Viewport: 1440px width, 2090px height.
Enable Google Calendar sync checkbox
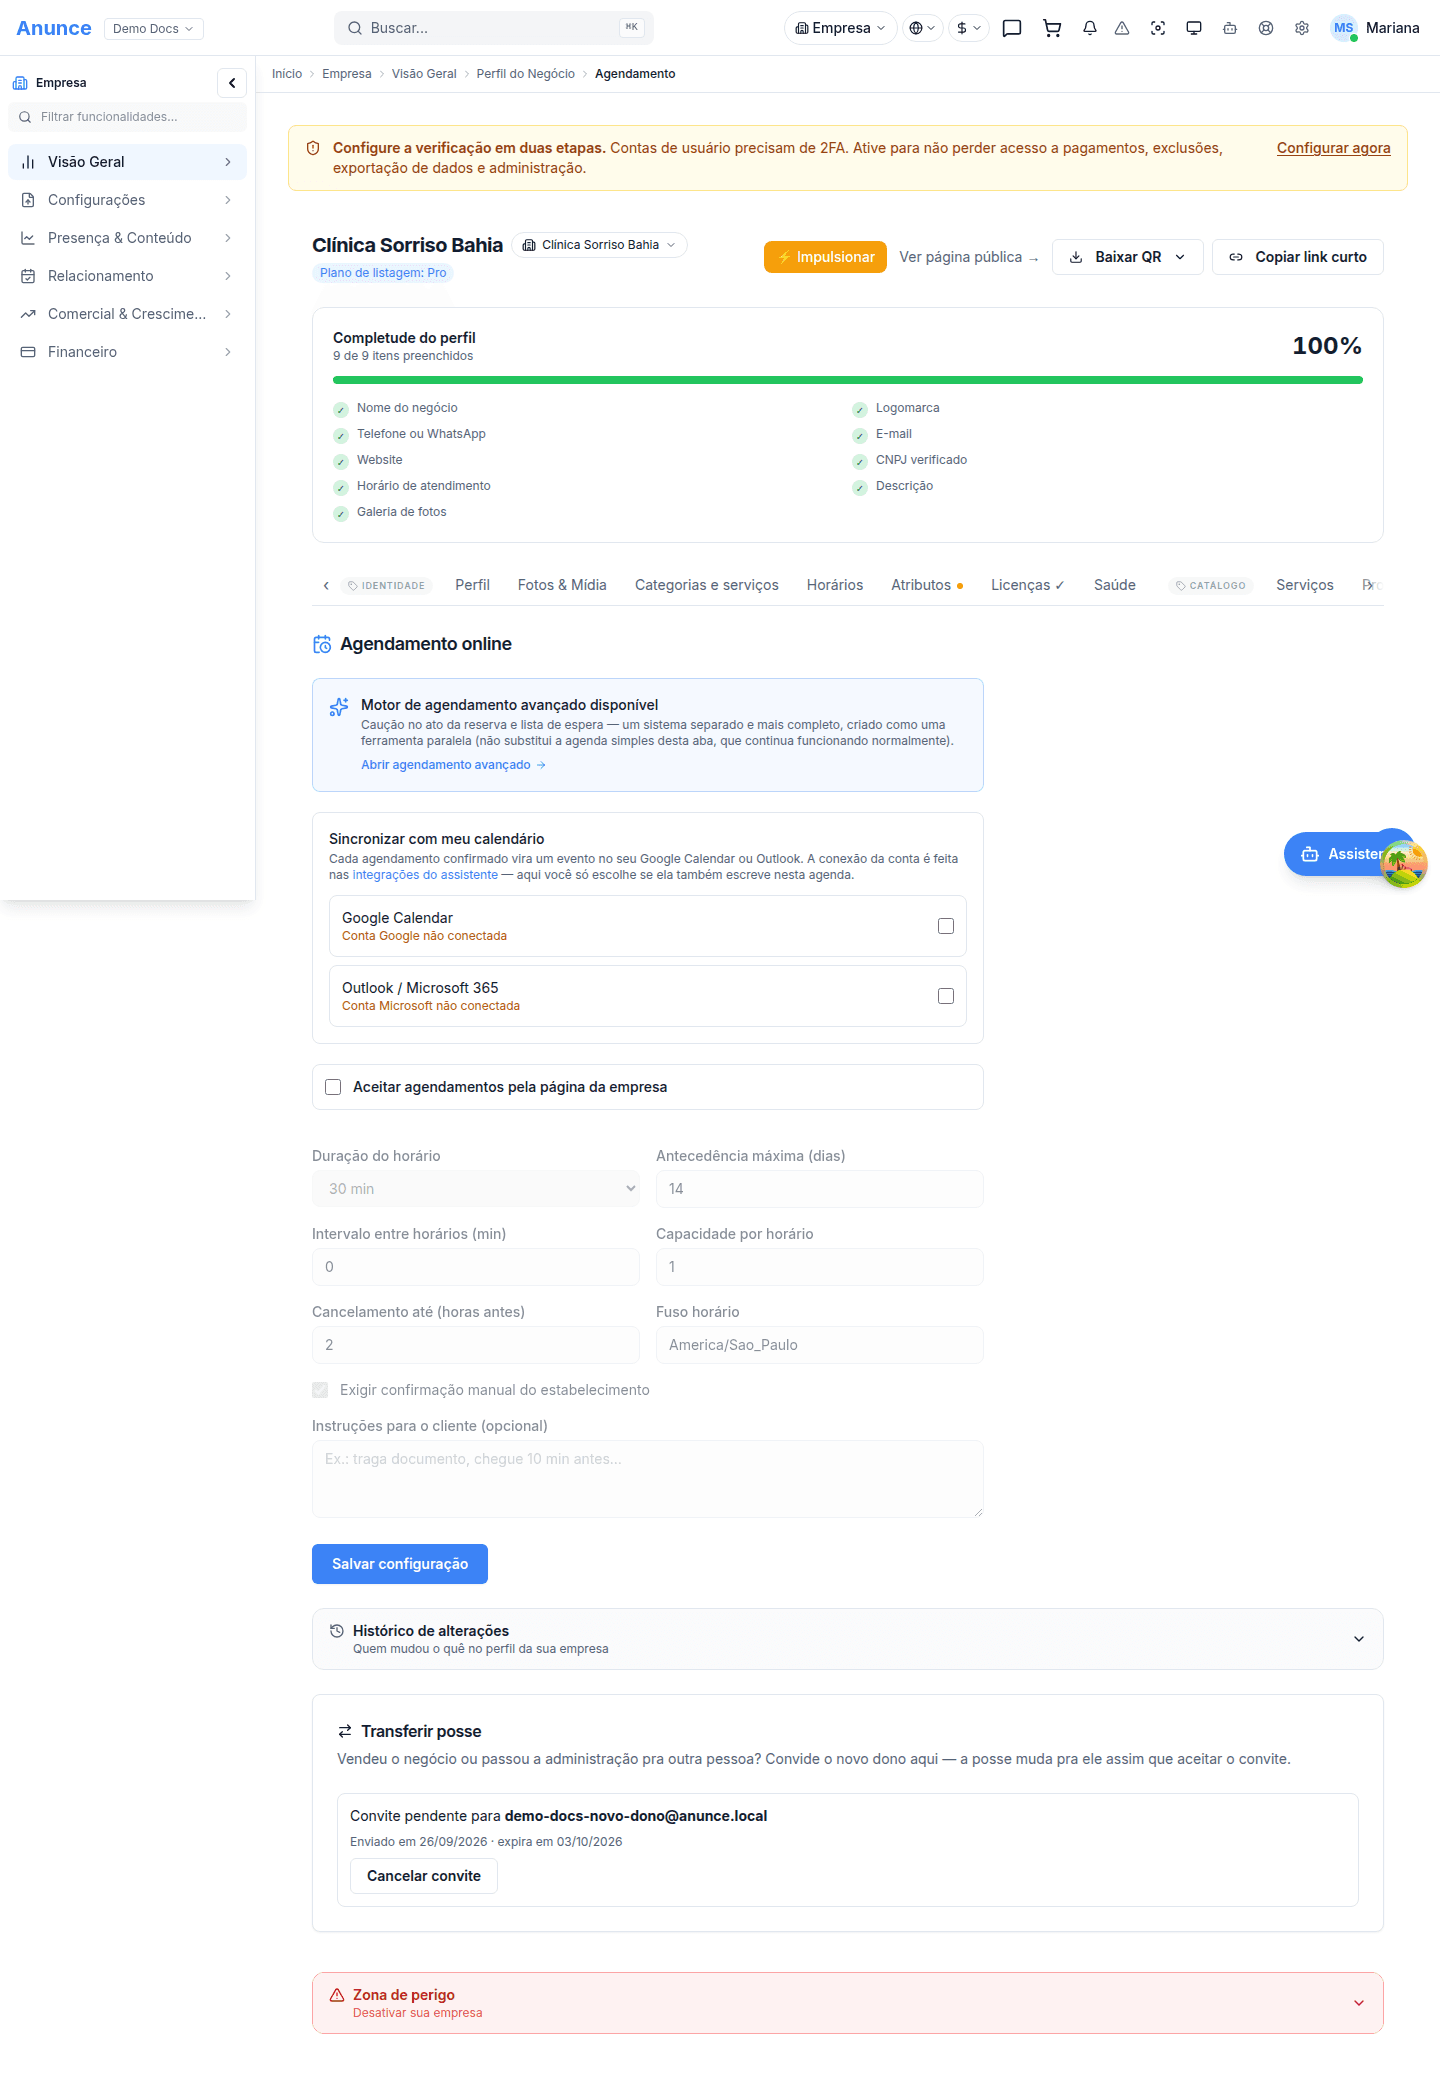pyautogui.click(x=946, y=926)
